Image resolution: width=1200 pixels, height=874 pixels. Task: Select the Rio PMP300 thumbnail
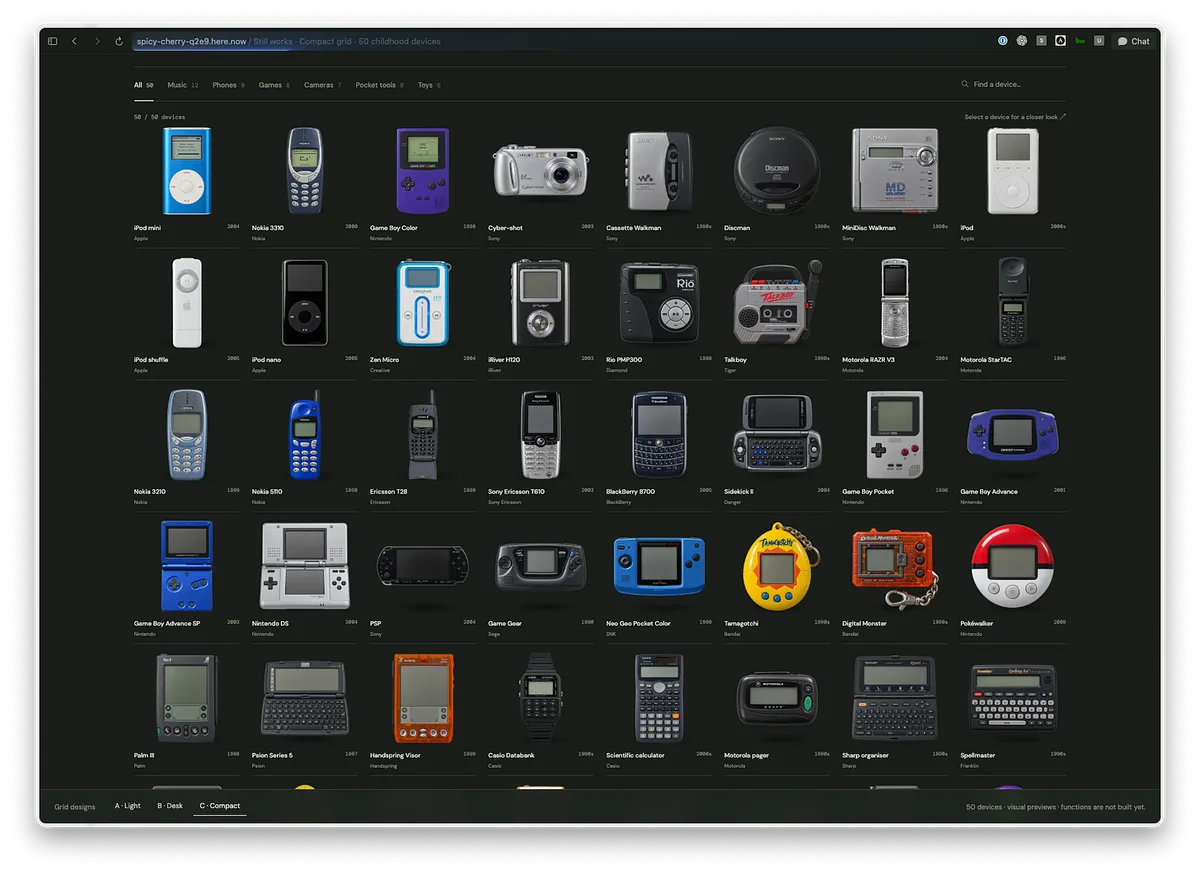[x=659, y=303]
